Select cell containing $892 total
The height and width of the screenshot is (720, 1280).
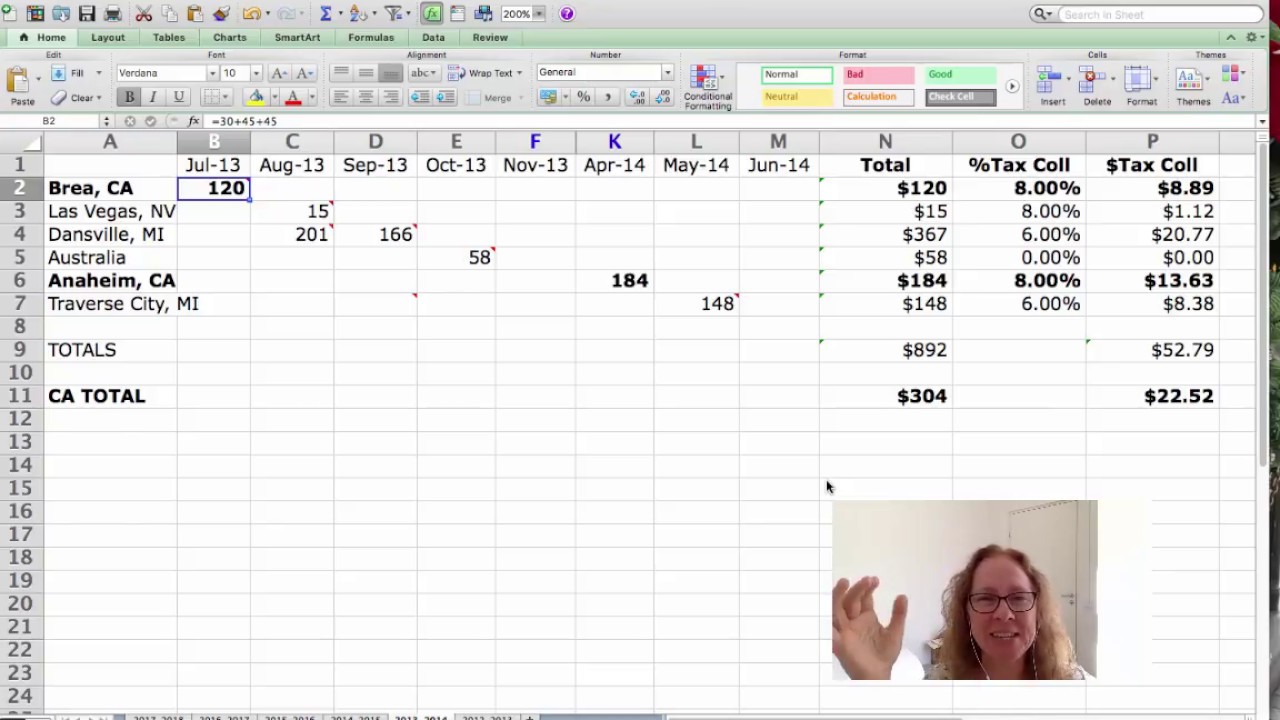click(x=885, y=350)
